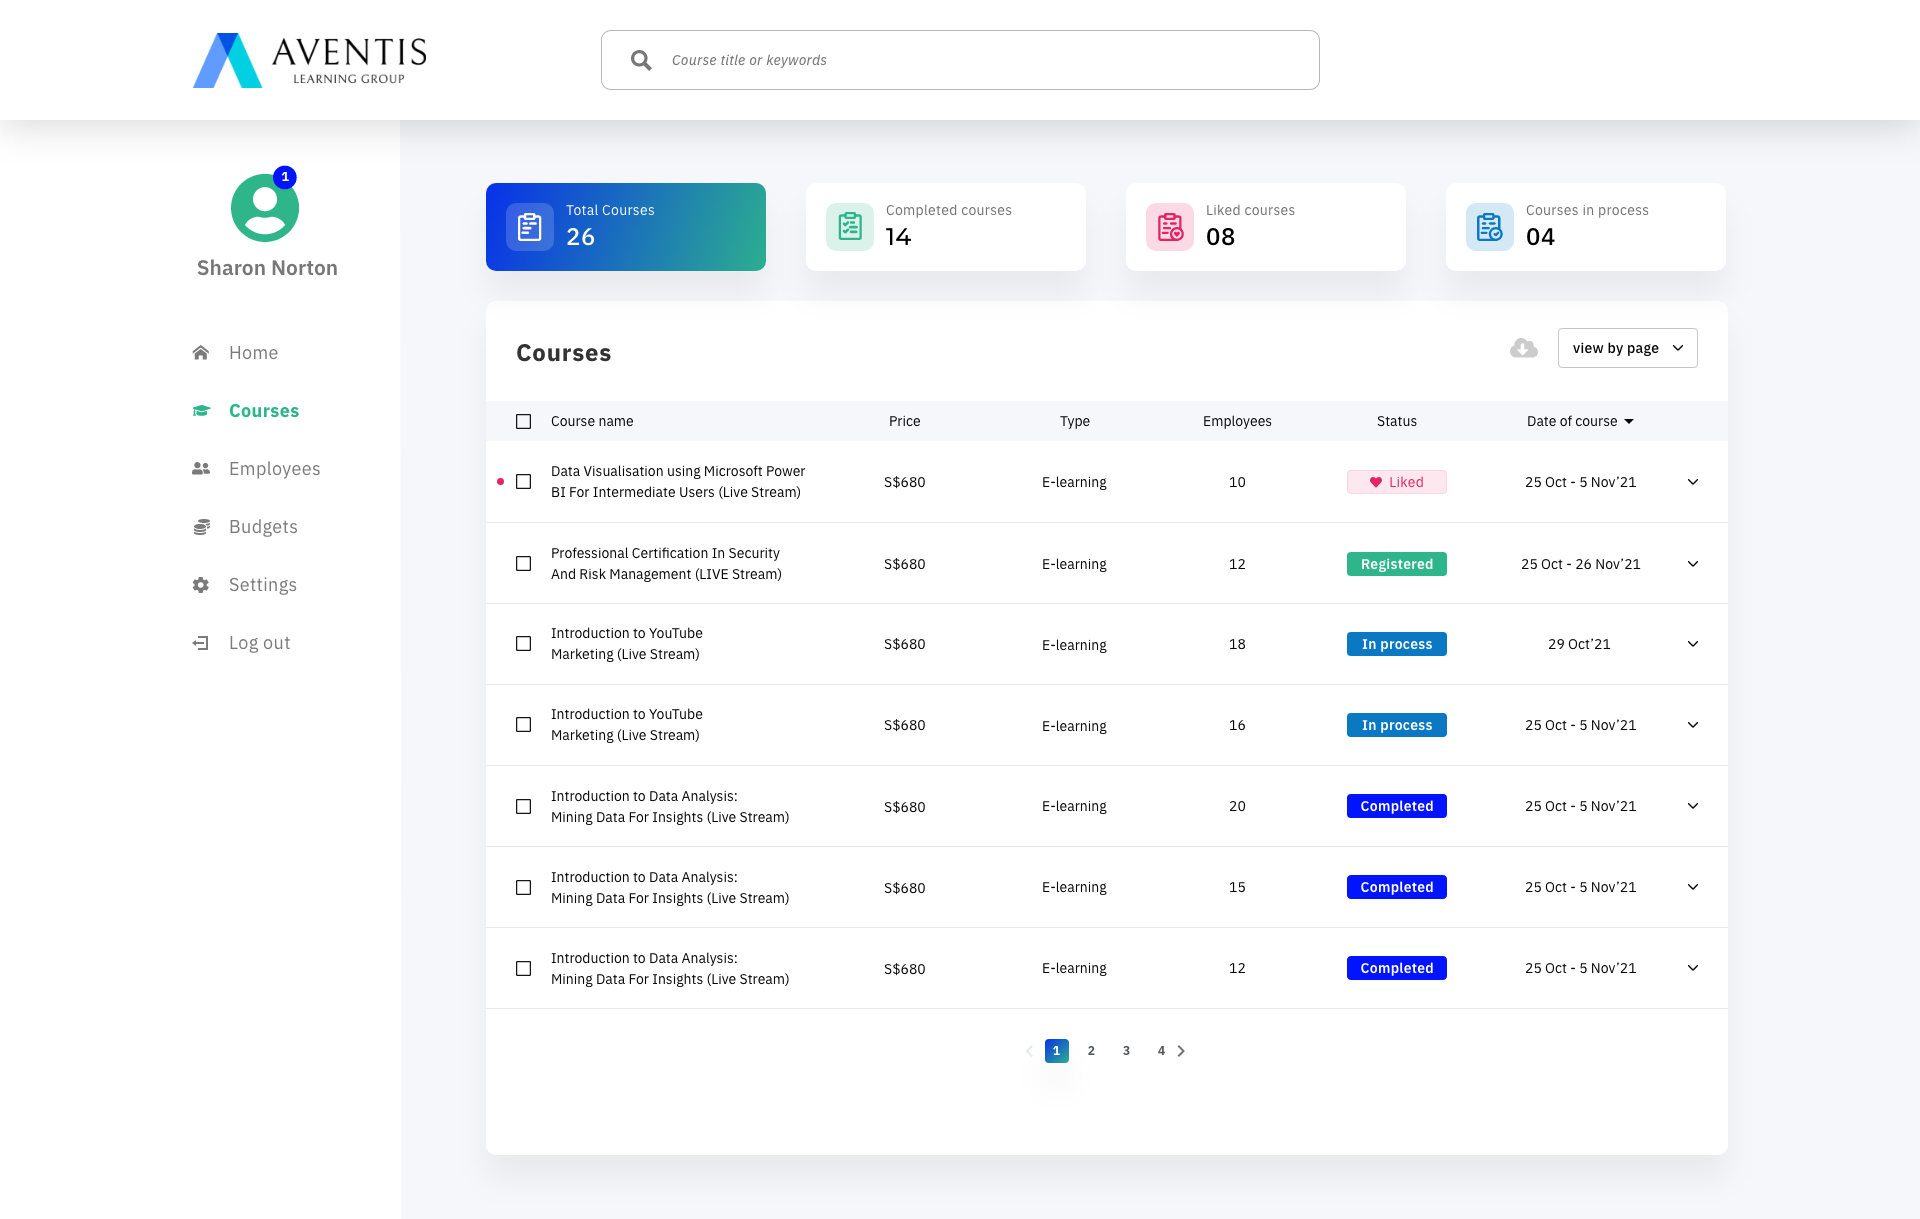The image size is (1920, 1219).
Task: Select YouTube Marketing course with 18 employees
Action: (523, 644)
